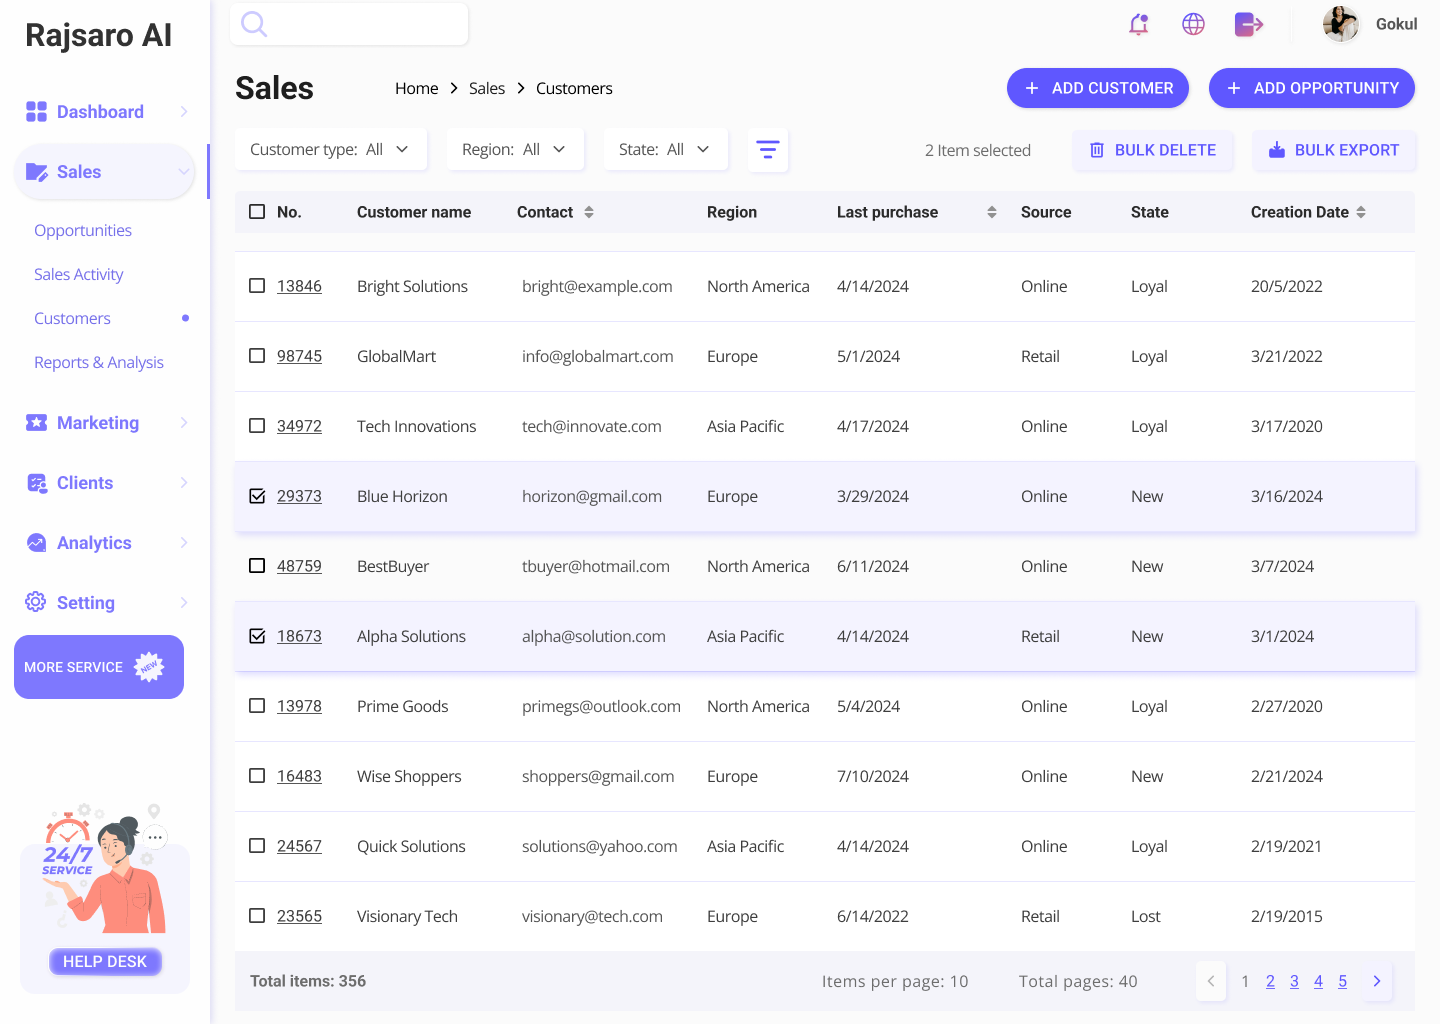Uncheck the Blue Horizon row checkbox

(257, 496)
